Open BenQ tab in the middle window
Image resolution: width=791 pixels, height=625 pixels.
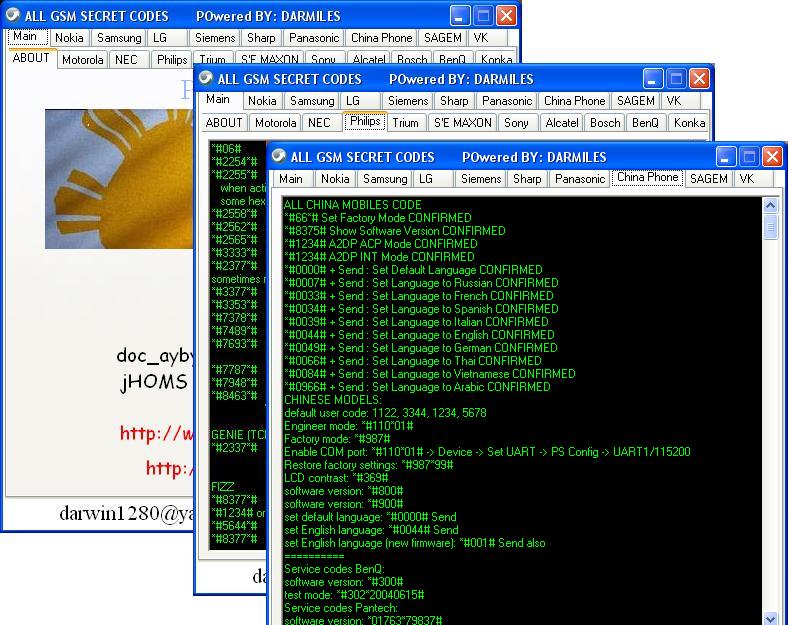(645, 123)
